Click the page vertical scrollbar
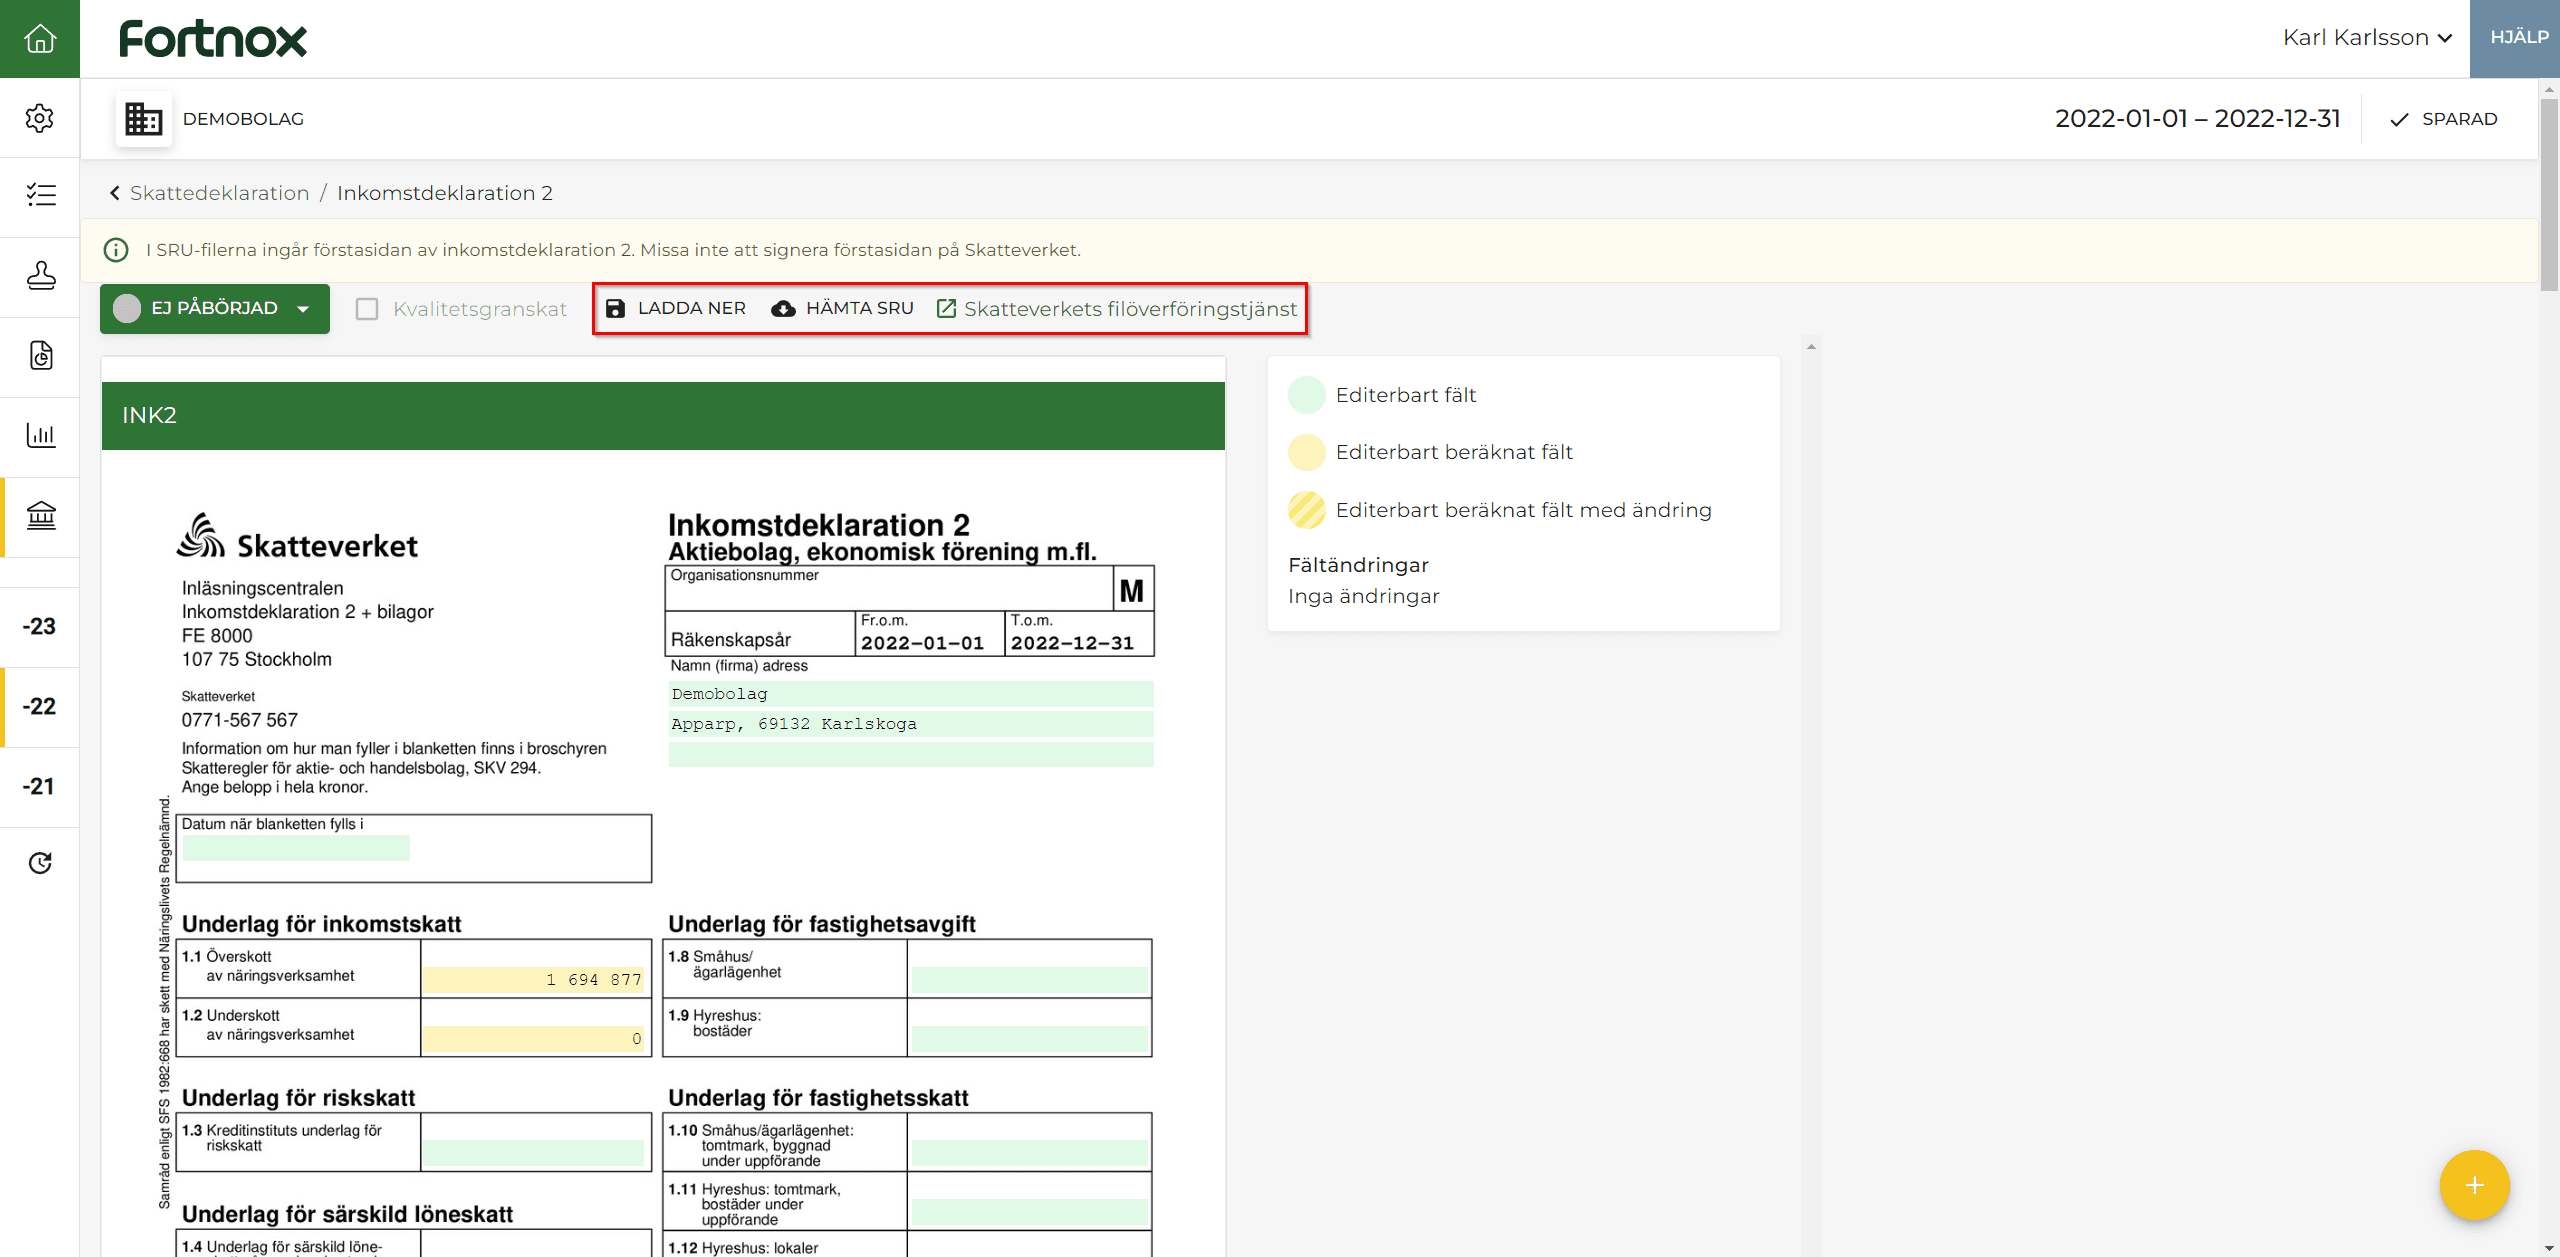The image size is (2560, 1257). point(2549,195)
